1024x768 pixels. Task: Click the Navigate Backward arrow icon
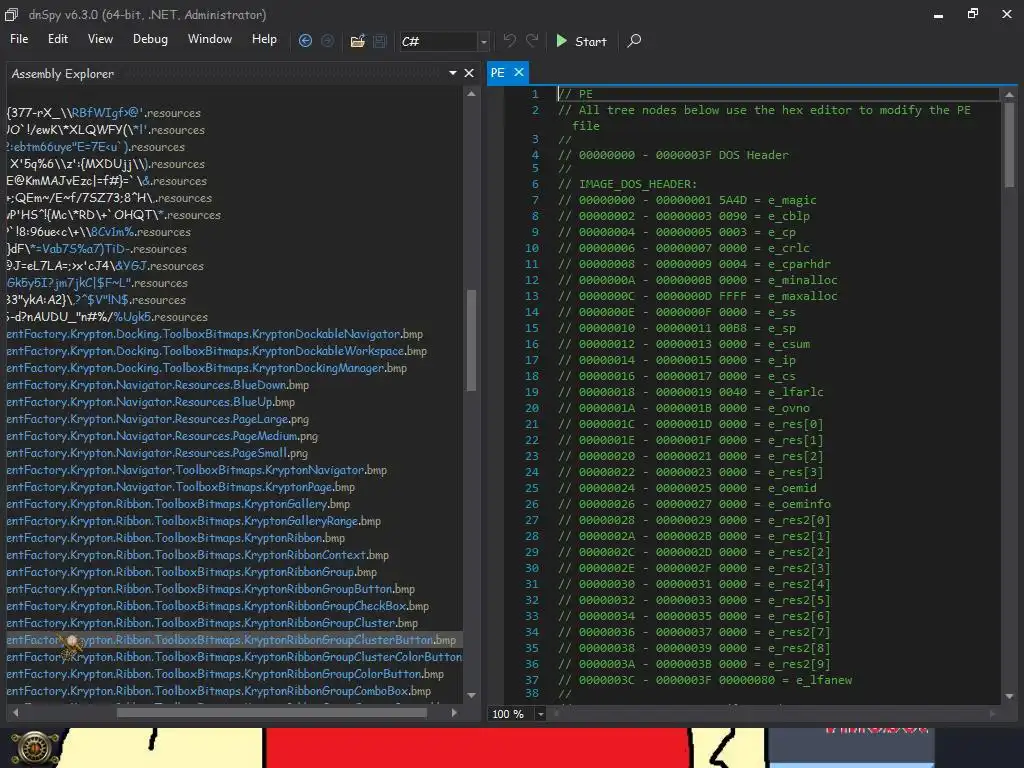tap(305, 41)
